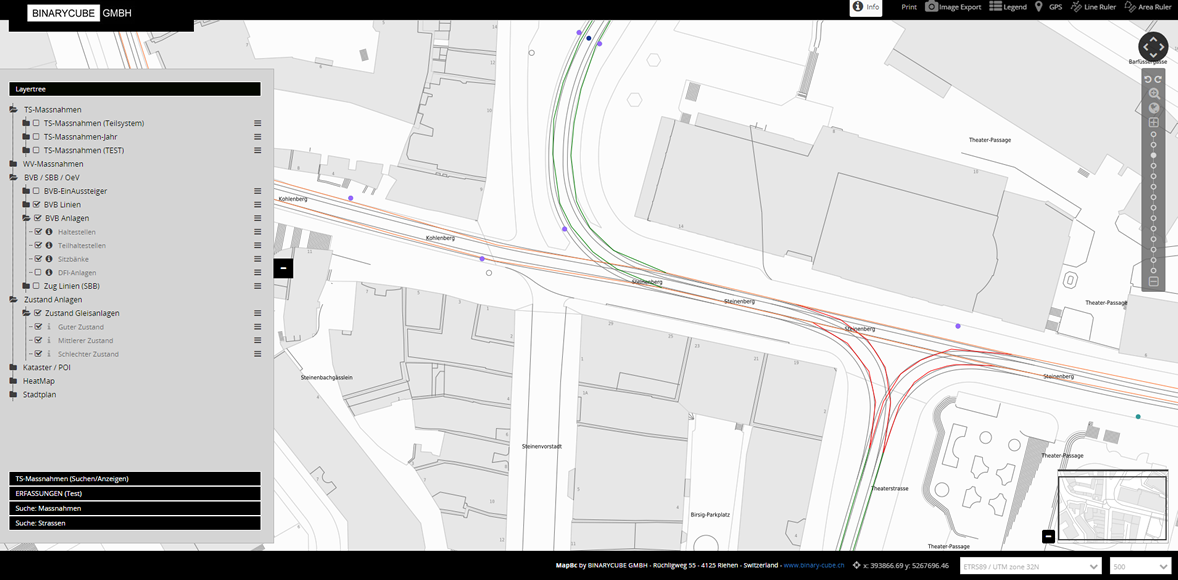Viewport: 1178px width, 580px height.
Task: Expand the Kataster / POI folder
Action: pyautogui.click(x=14, y=368)
